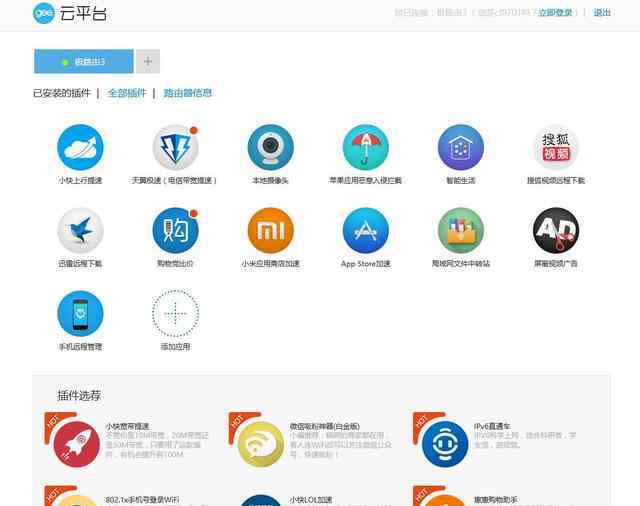Open the IPv6直通车 title link

tap(492, 426)
